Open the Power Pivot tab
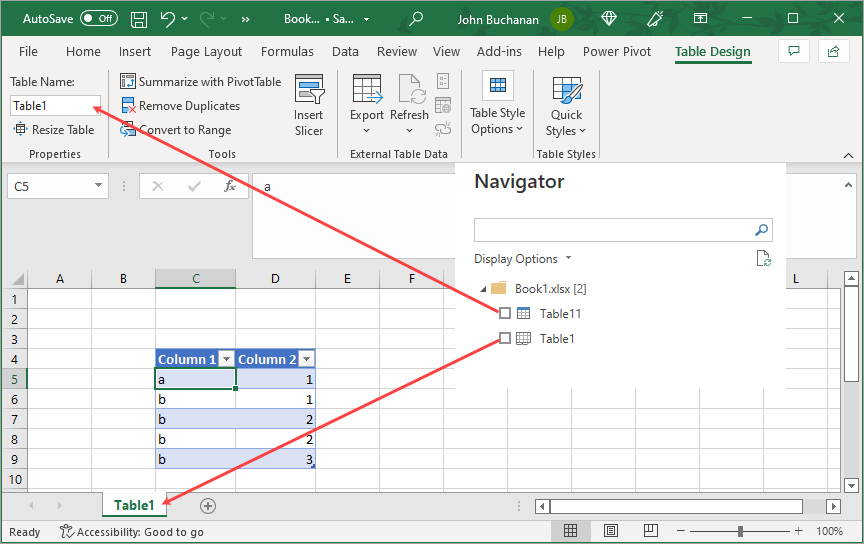This screenshot has height=544, width=864. coord(617,51)
